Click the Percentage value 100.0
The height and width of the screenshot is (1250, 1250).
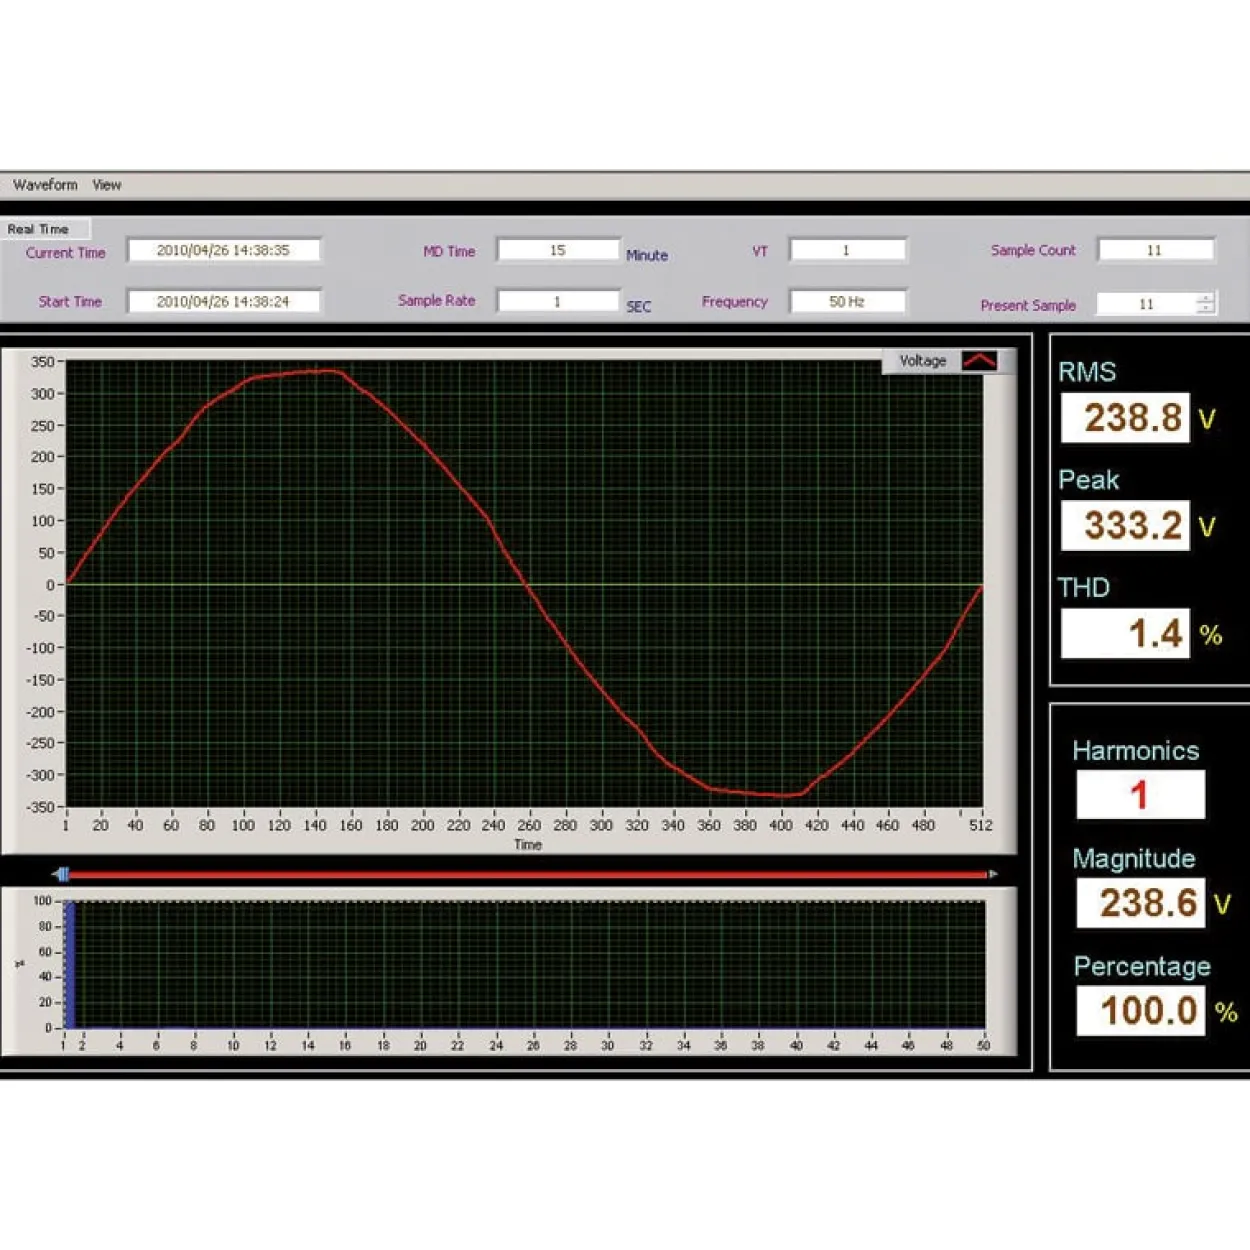[x=1140, y=1011]
